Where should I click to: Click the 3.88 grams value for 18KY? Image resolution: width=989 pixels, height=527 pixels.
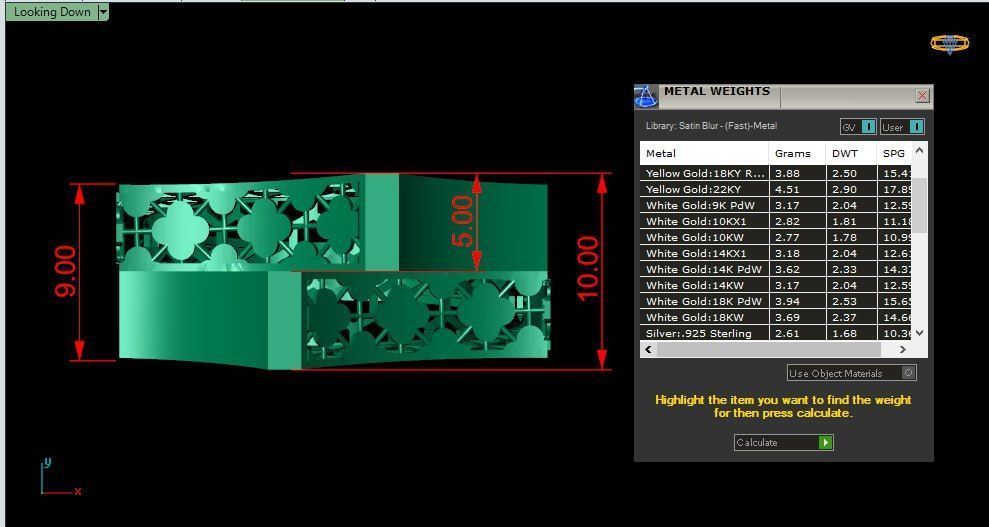coord(787,173)
